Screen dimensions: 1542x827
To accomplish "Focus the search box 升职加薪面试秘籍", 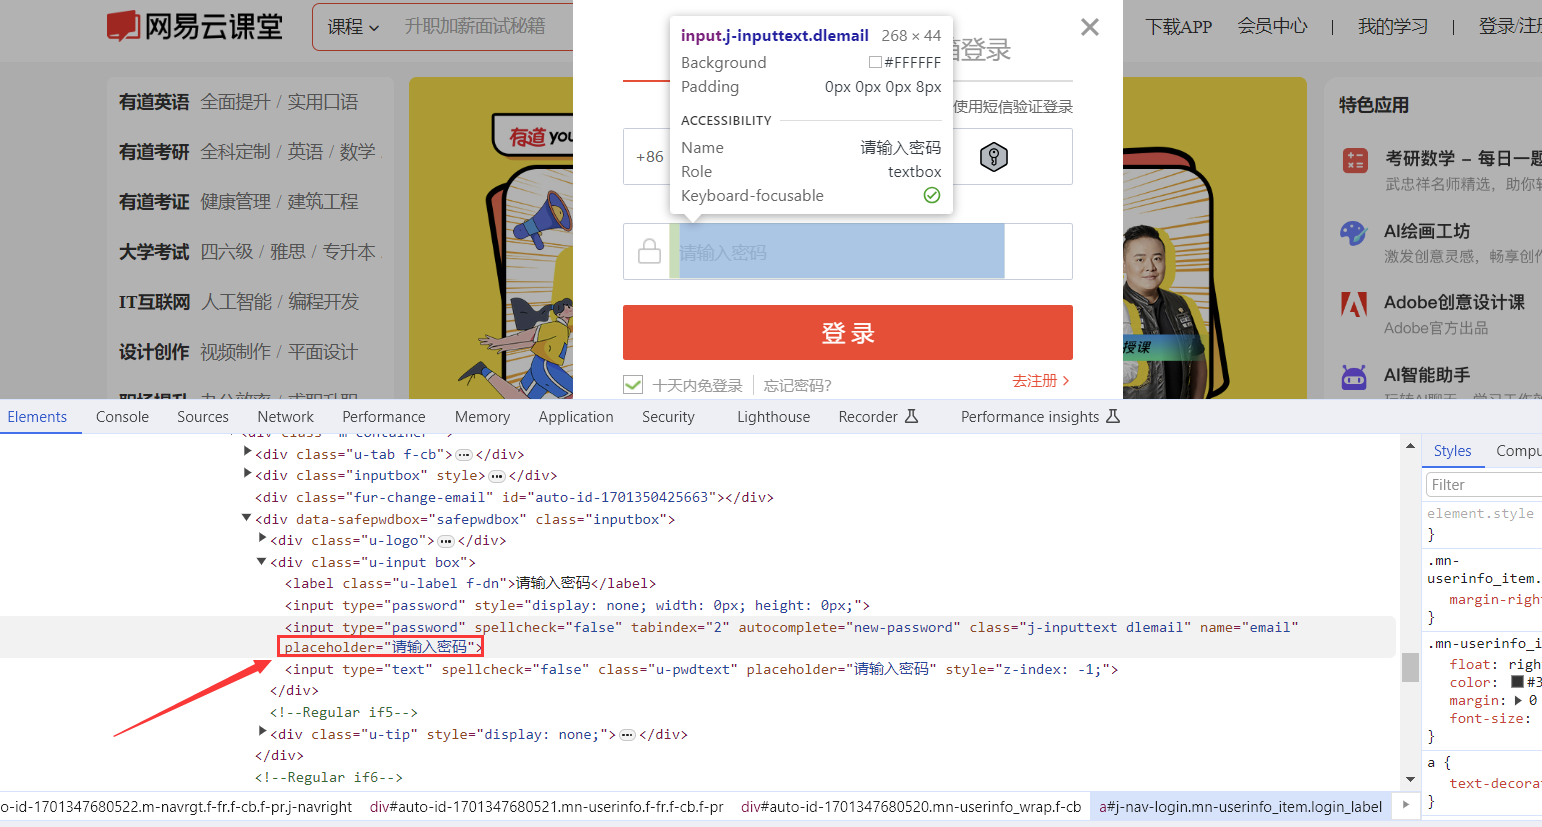I will [x=475, y=27].
